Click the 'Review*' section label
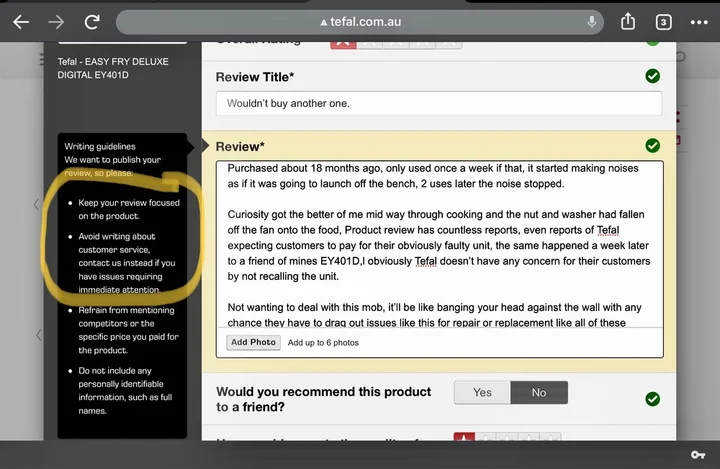The image size is (720, 469). click(240, 147)
